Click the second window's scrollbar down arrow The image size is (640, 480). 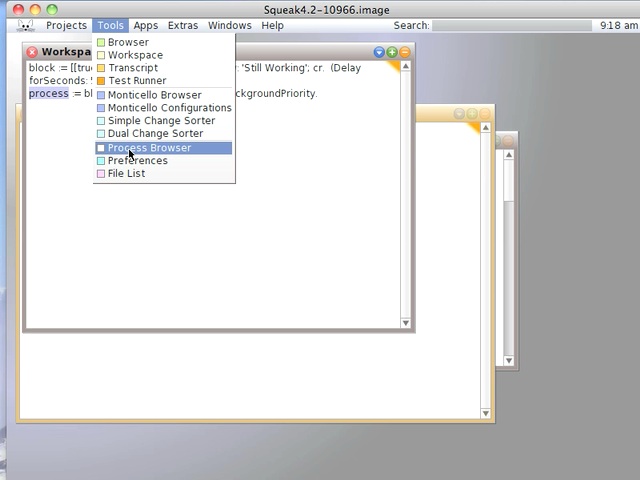pyautogui.click(x=486, y=413)
